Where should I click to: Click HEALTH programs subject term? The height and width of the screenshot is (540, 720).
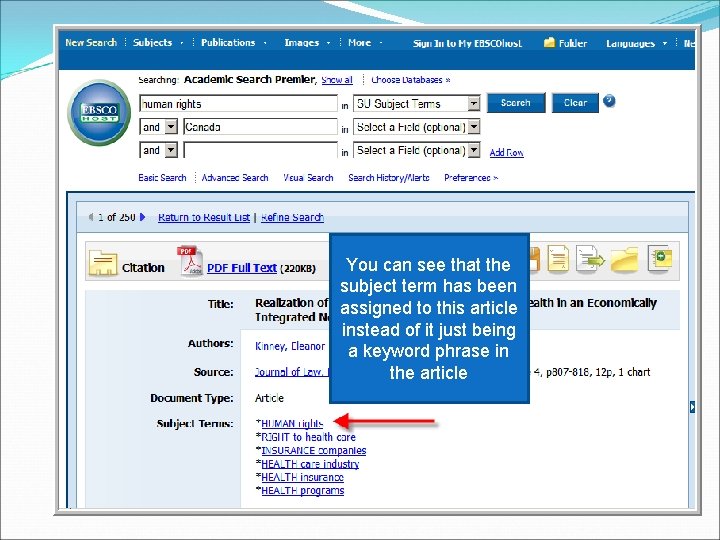303,490
